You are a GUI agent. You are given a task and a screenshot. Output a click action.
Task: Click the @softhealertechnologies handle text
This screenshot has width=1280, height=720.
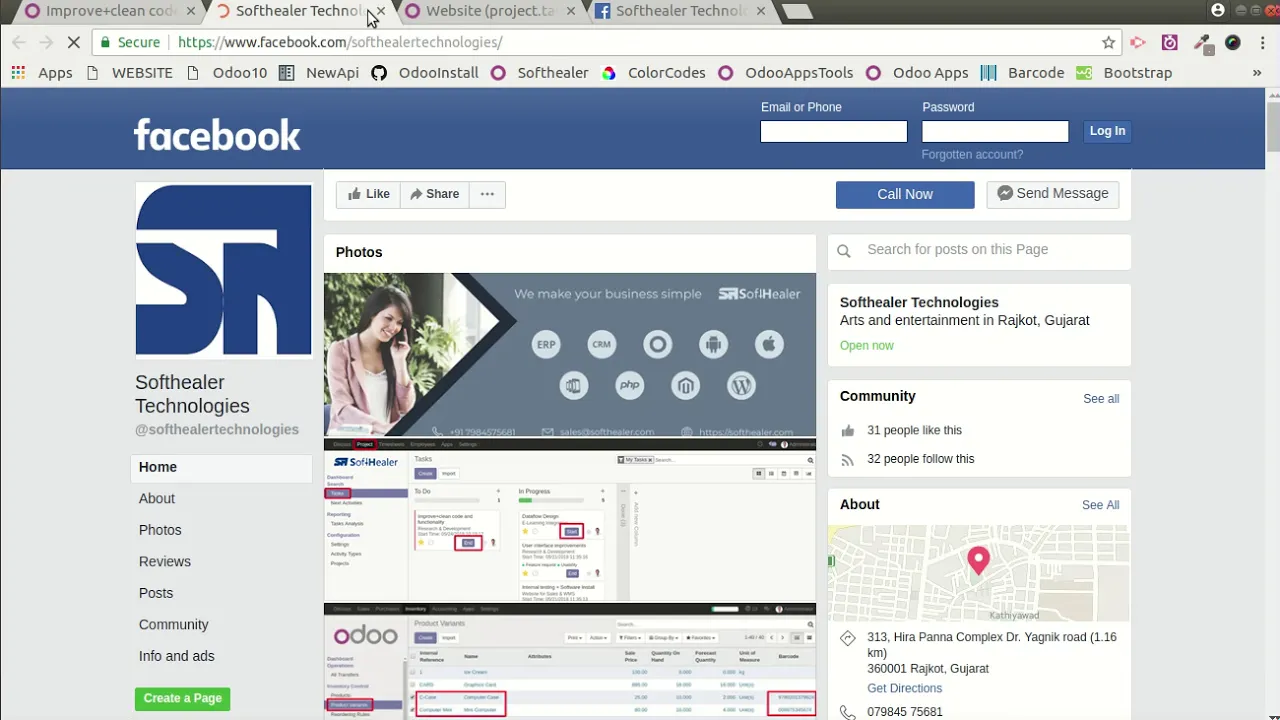(217, 429)
